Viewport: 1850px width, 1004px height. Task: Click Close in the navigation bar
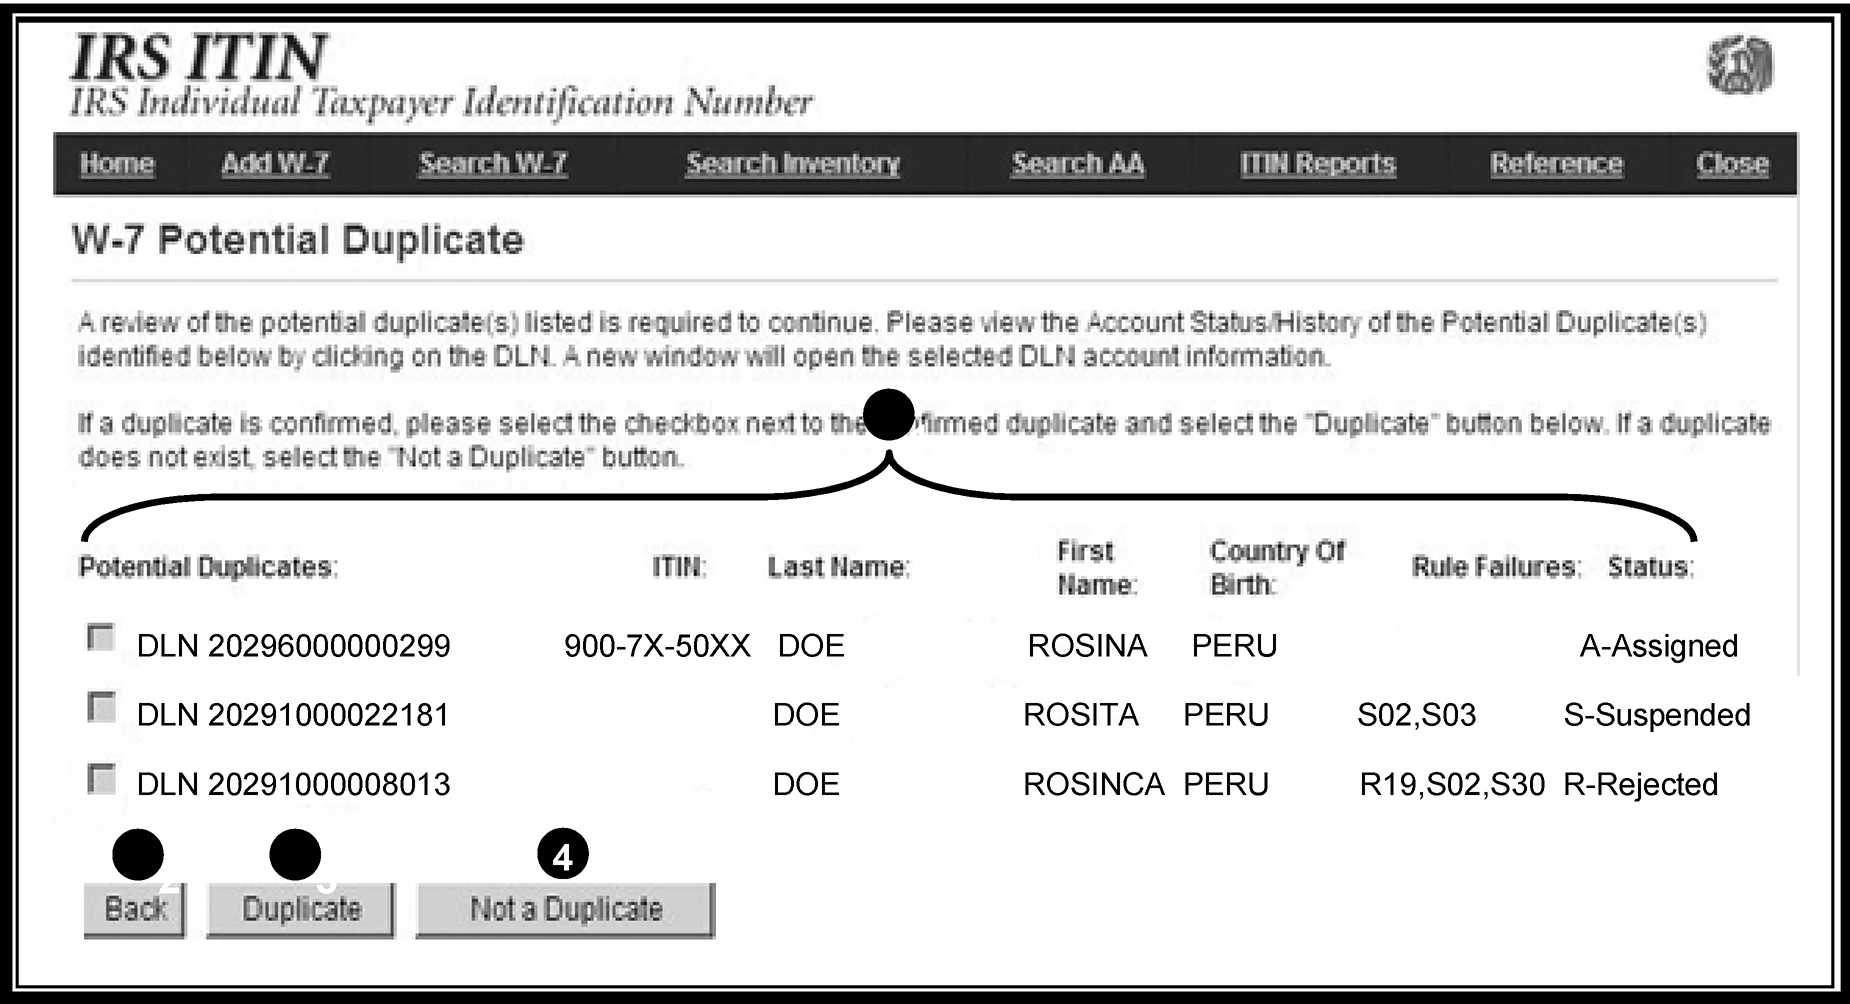[1731, 164]
